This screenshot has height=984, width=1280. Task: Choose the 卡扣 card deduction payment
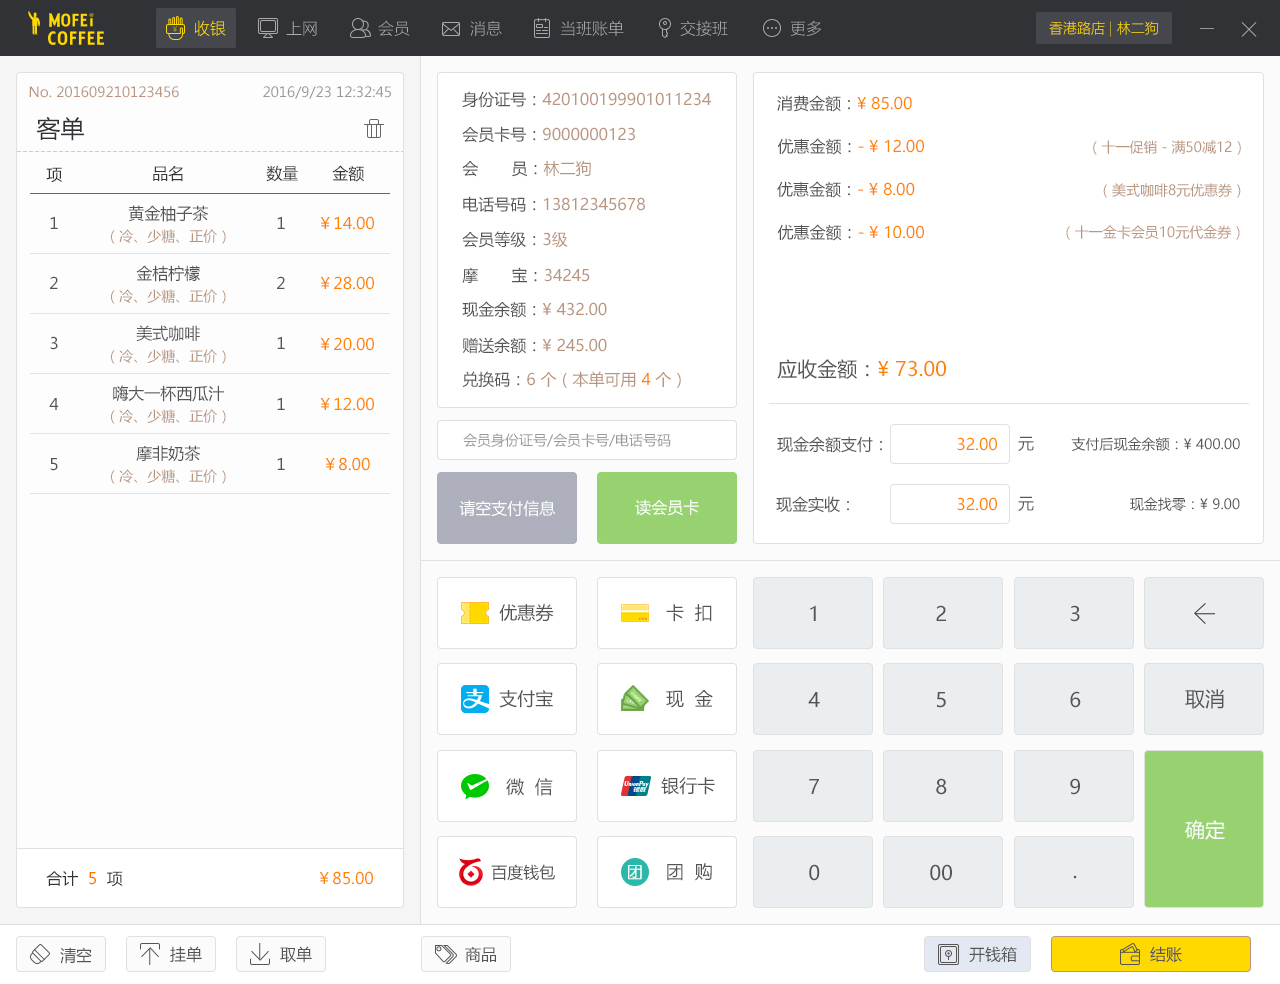(x=667, y=613)
